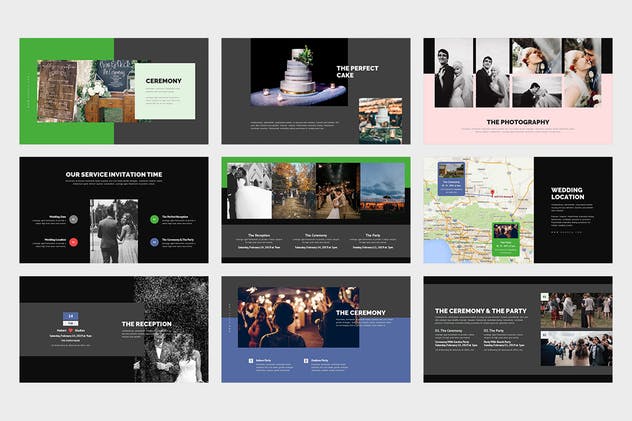Click the map area of the Wedding Location slide
This screenshot has width=632, height=421.
(479, 210)
